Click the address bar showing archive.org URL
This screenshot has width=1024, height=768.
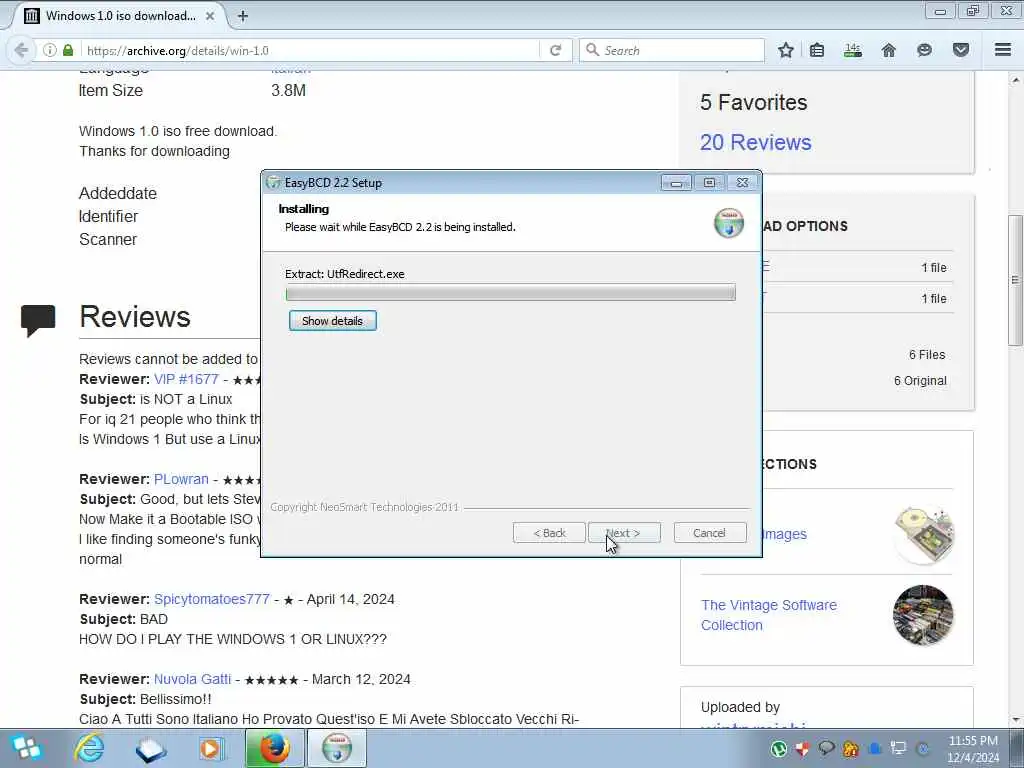pos(310,50)
